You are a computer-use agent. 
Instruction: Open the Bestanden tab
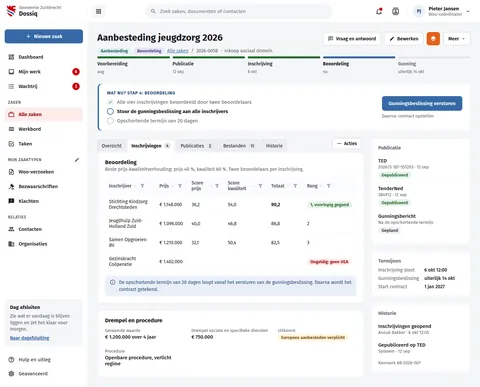pyautogui.click(x=239, y=146)
